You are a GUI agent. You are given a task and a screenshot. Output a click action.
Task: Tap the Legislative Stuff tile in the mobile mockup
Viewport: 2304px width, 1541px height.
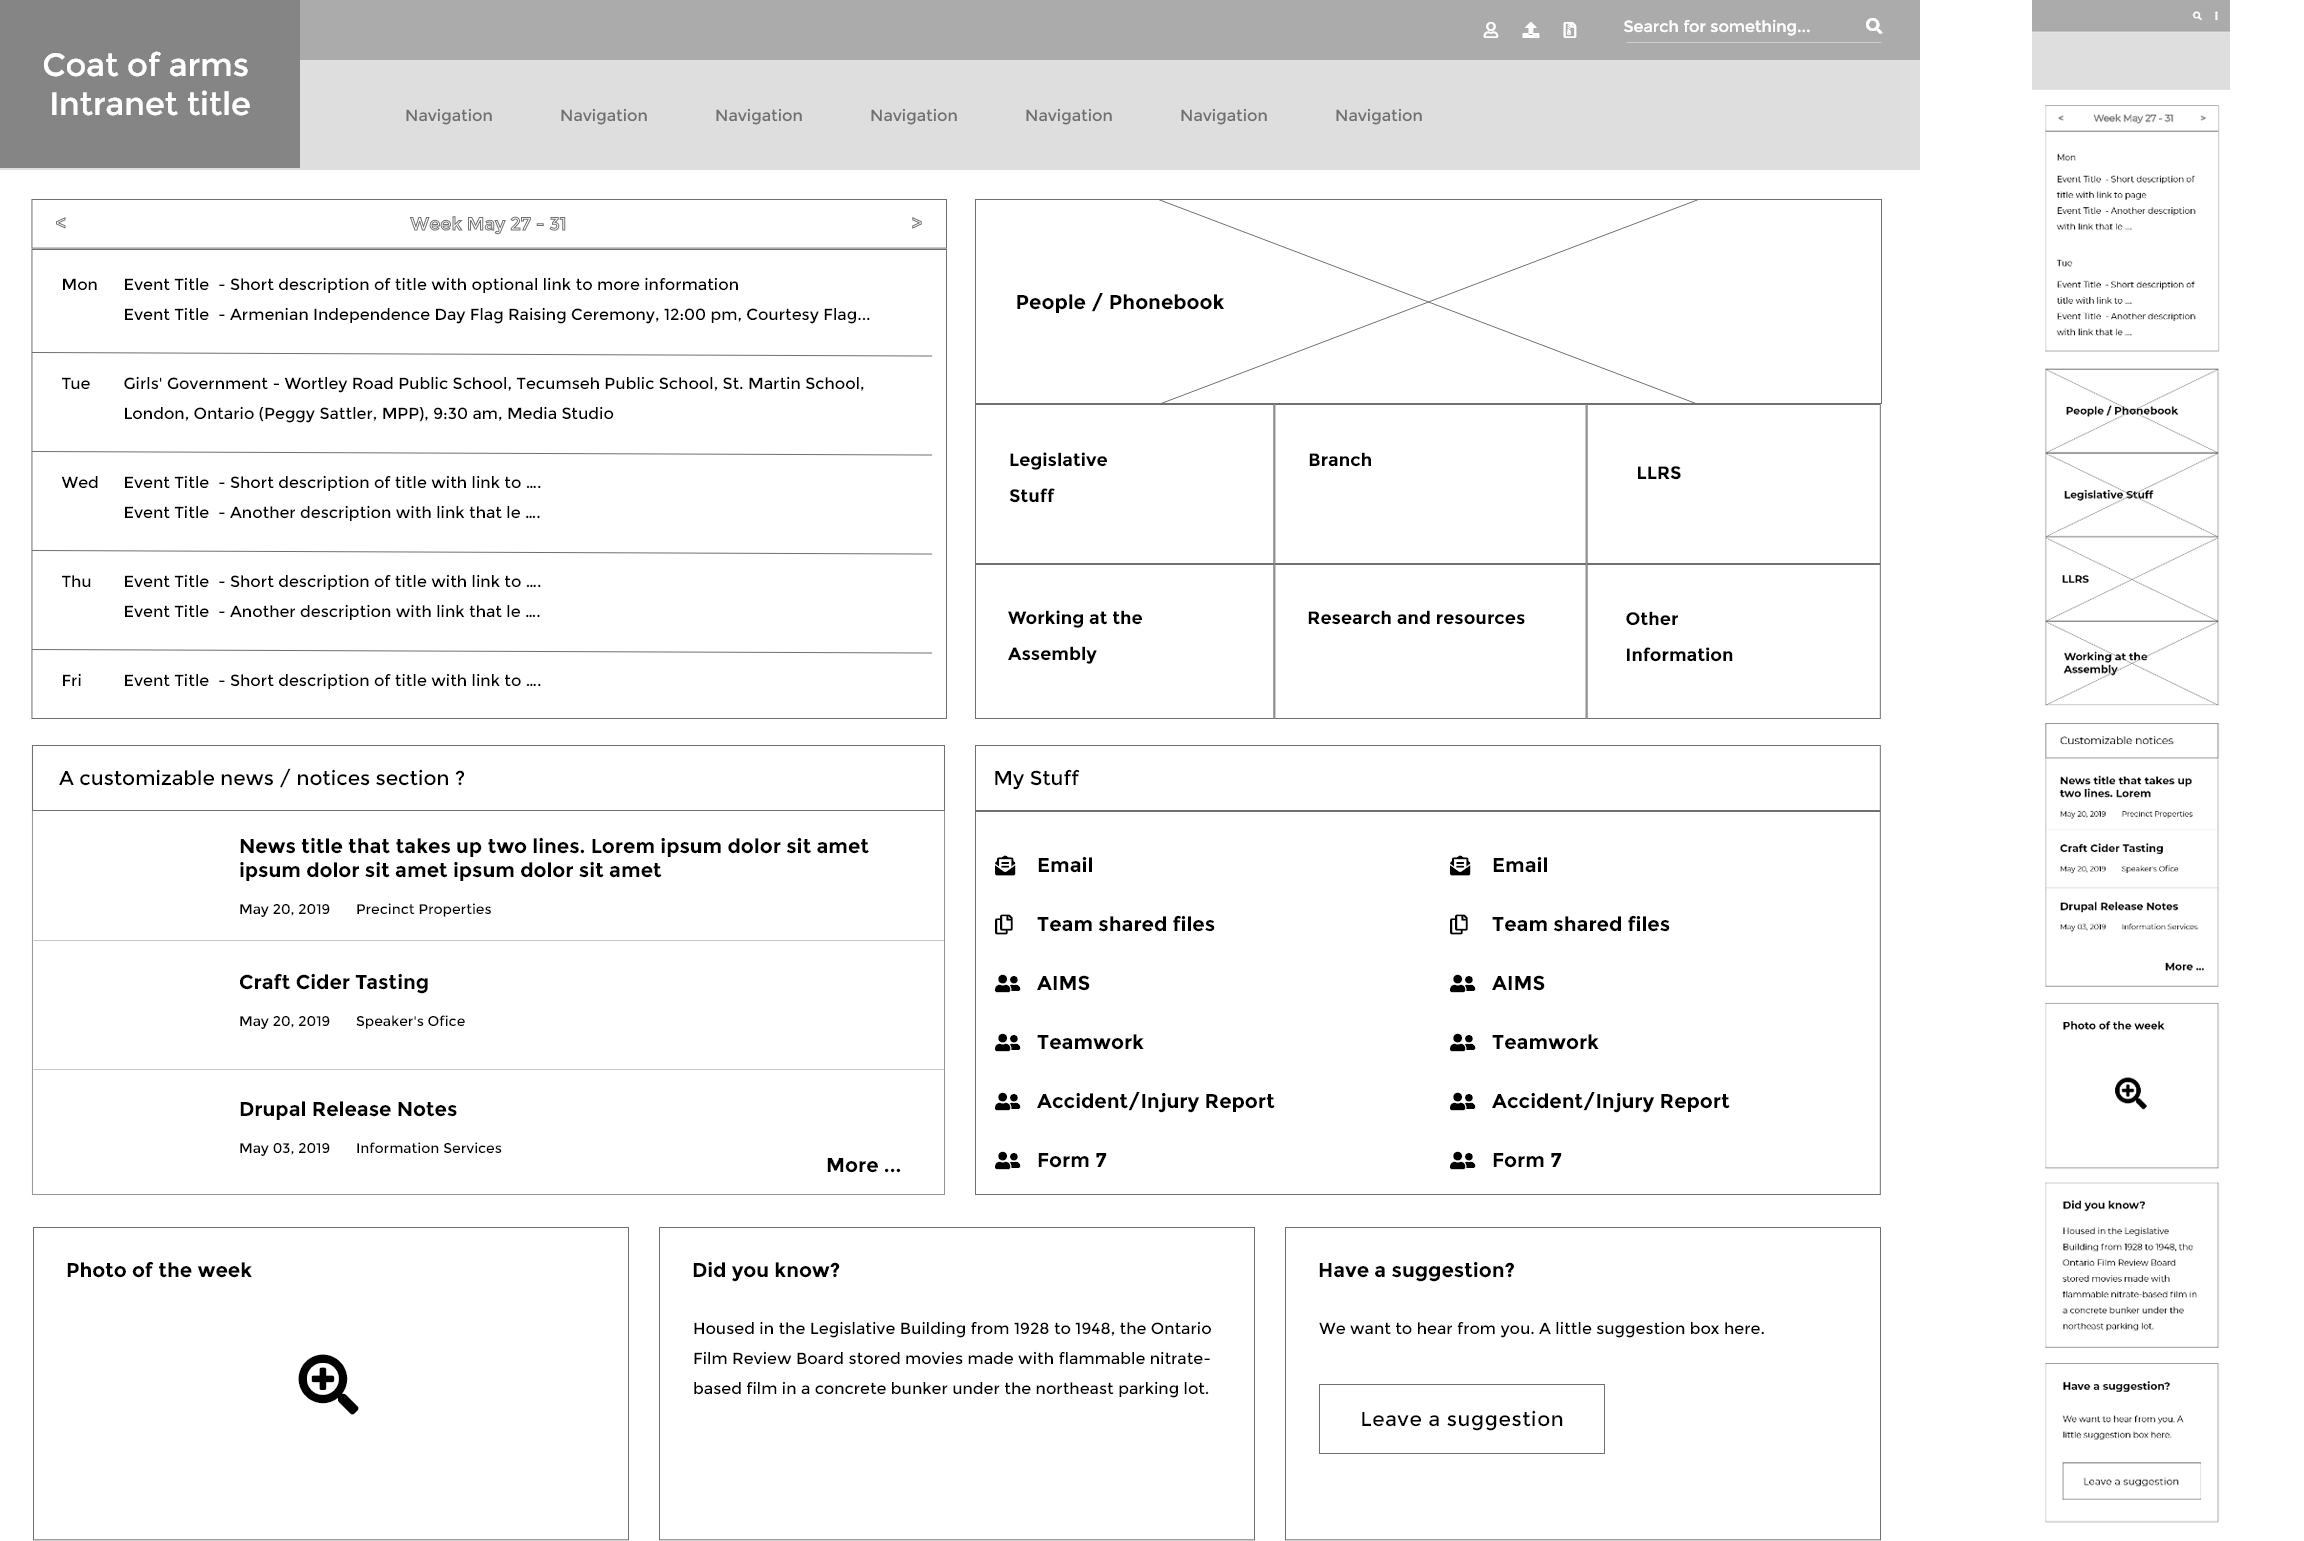pyautogui.click(x=2131, y=495)
